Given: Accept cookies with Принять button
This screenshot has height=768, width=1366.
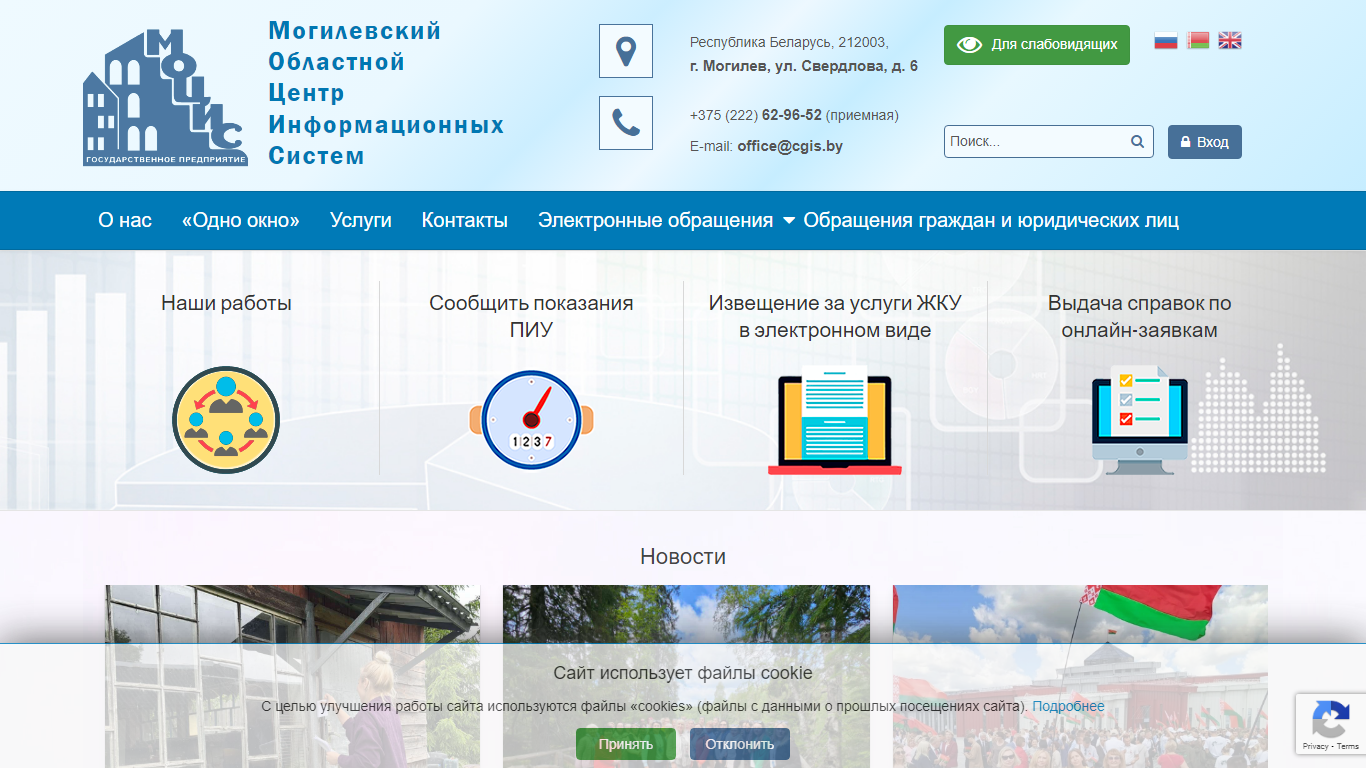Looking at the screenshot, I should [626, 744].
